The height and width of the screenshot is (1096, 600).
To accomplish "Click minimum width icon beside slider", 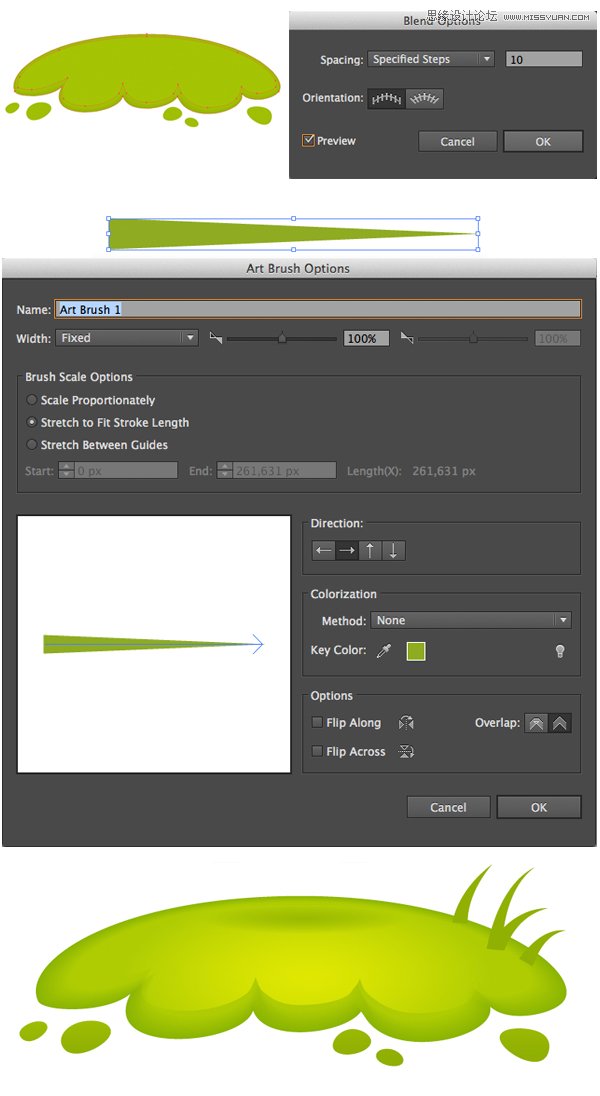I will [216, 338].
